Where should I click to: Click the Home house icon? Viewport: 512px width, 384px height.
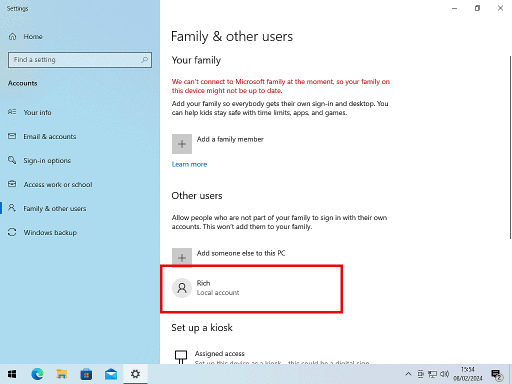pyautogui.click(x=12, y=36)
